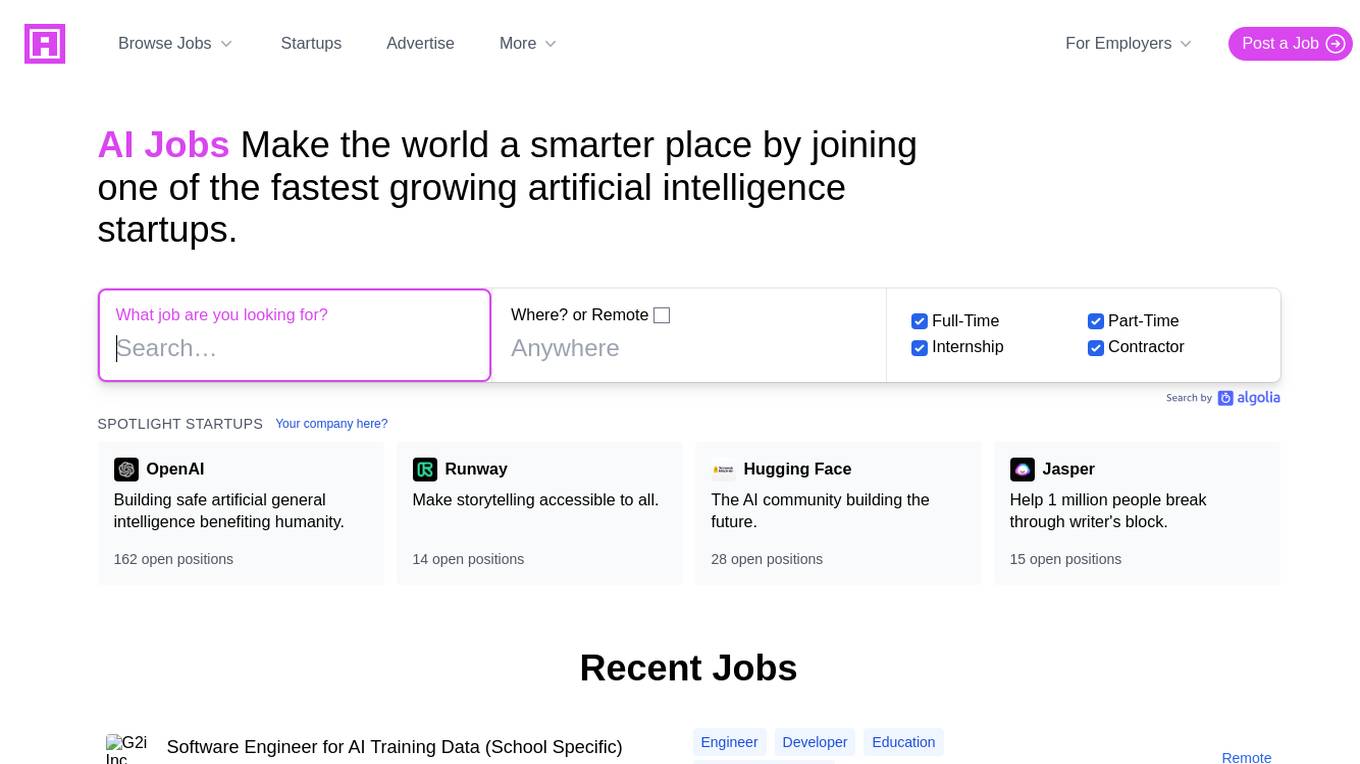
Task: Click the arrow icon in Post a Job
Action: [x=1335, y=44]
